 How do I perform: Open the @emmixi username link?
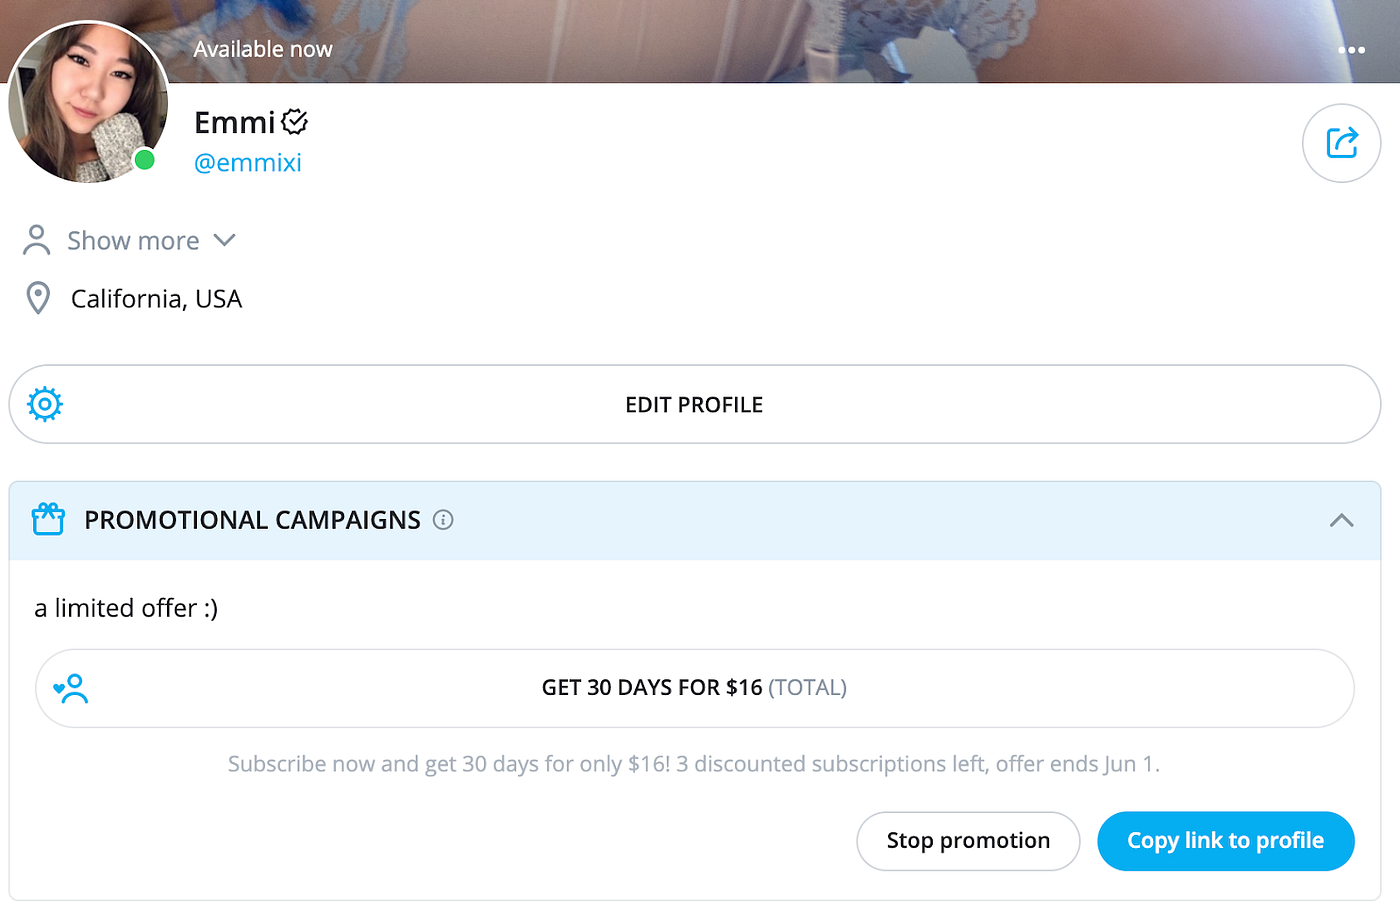click(248, 162)
